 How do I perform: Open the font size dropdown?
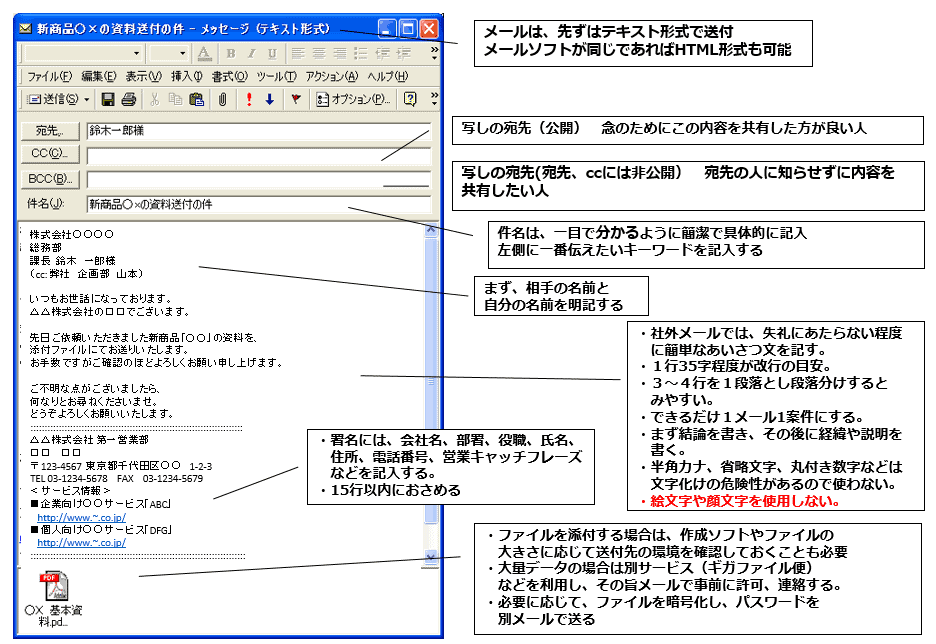182,53
